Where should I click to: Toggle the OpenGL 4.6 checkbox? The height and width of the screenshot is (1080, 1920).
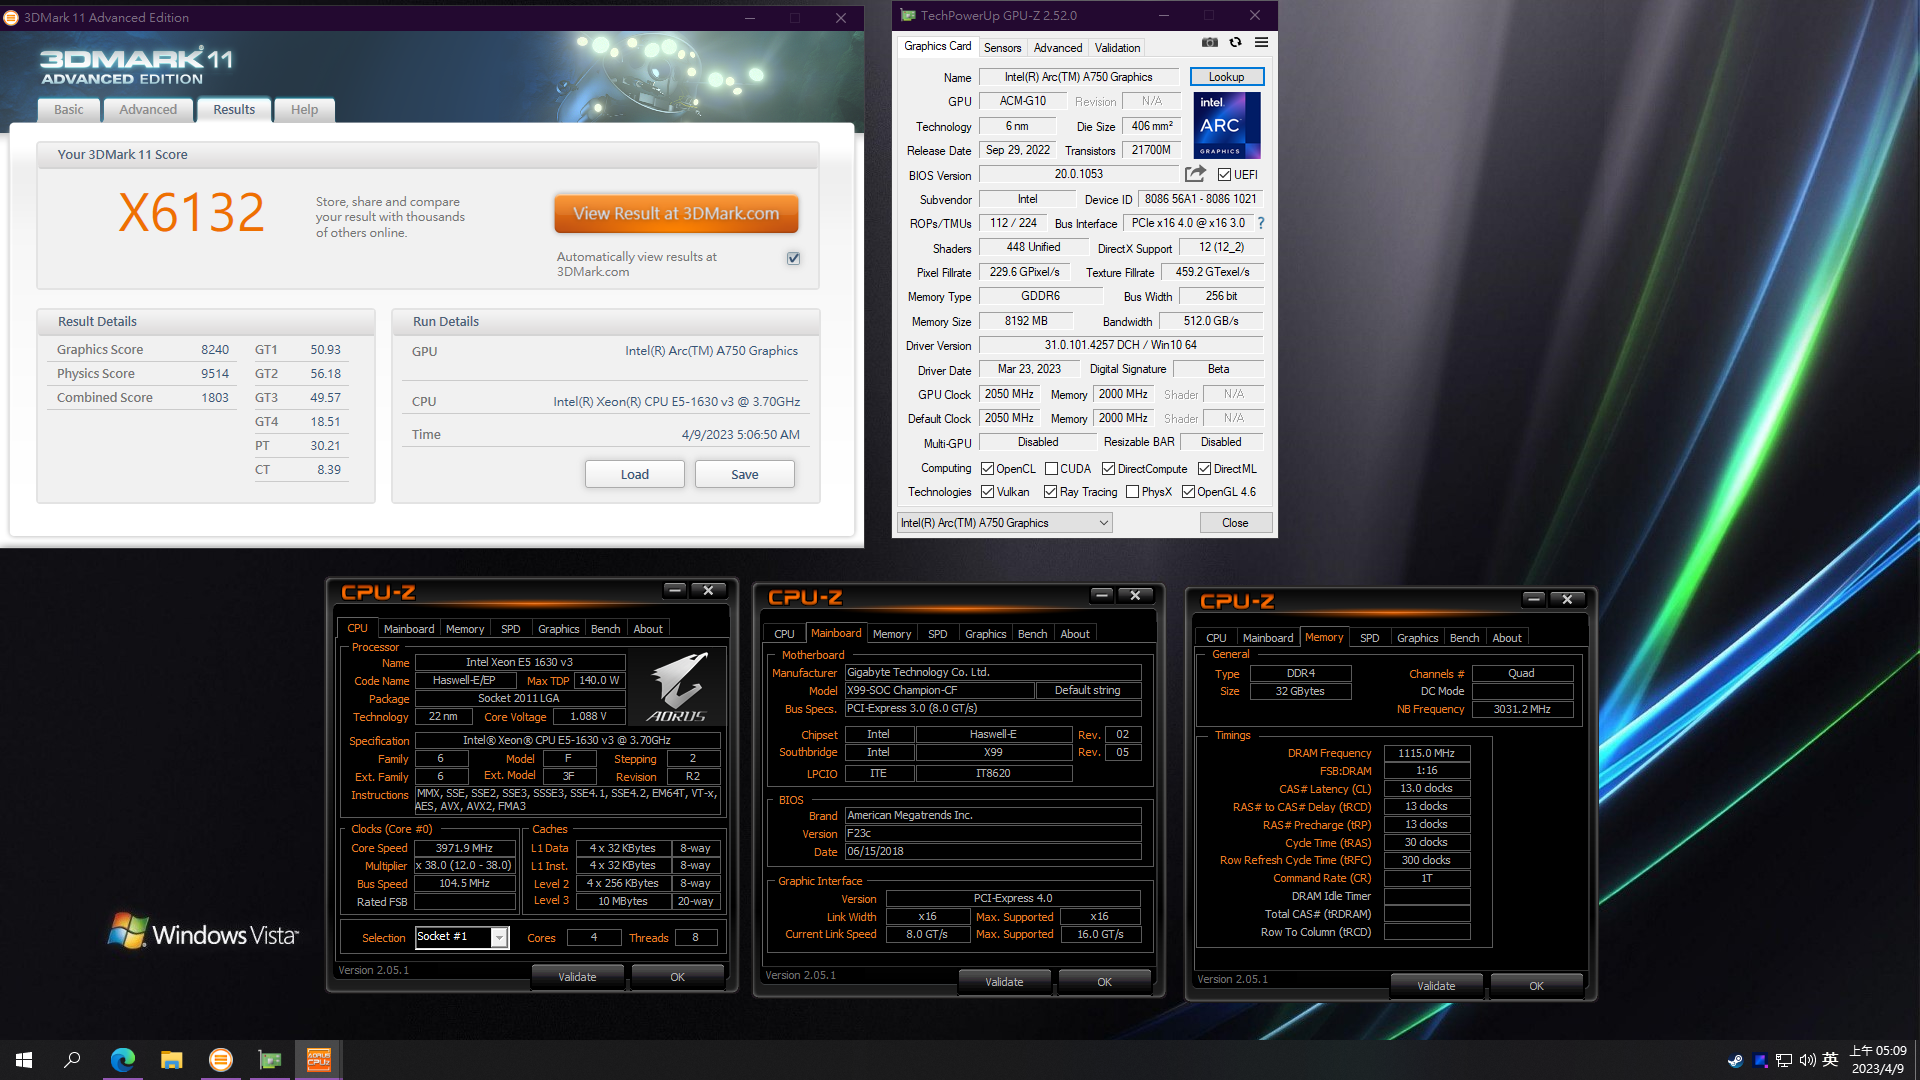1188,491
